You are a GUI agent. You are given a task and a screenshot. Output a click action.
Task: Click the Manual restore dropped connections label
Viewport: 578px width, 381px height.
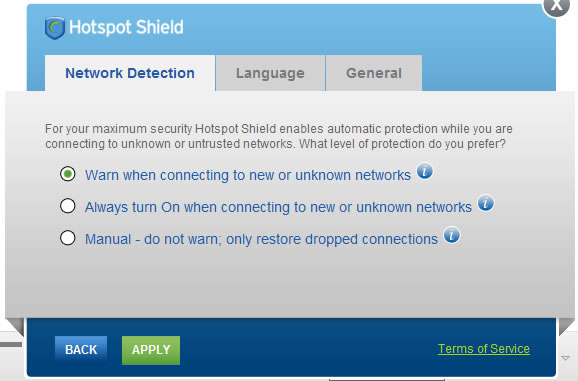pos(261,239)
